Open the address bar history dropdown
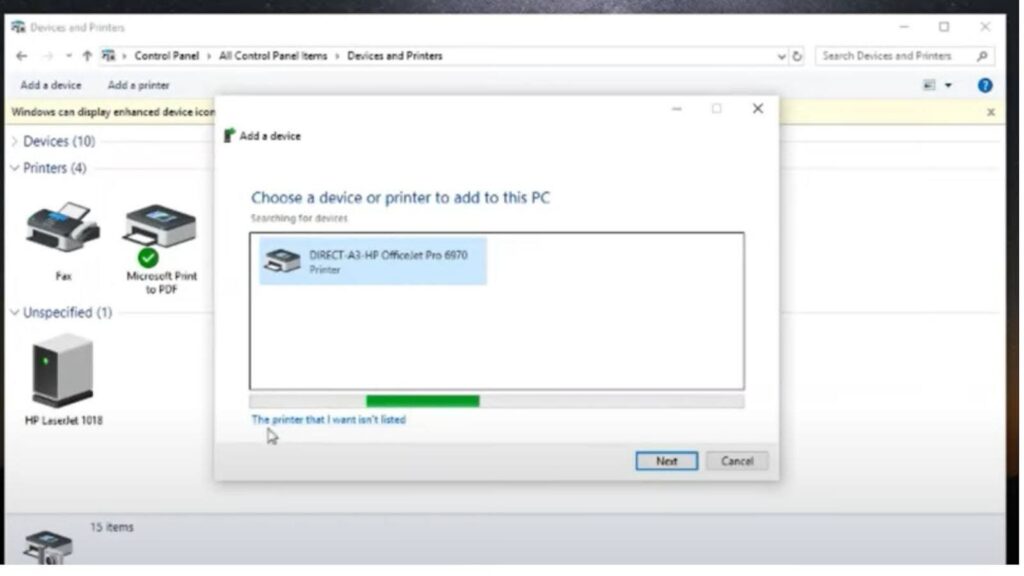 tap(781, 57)
